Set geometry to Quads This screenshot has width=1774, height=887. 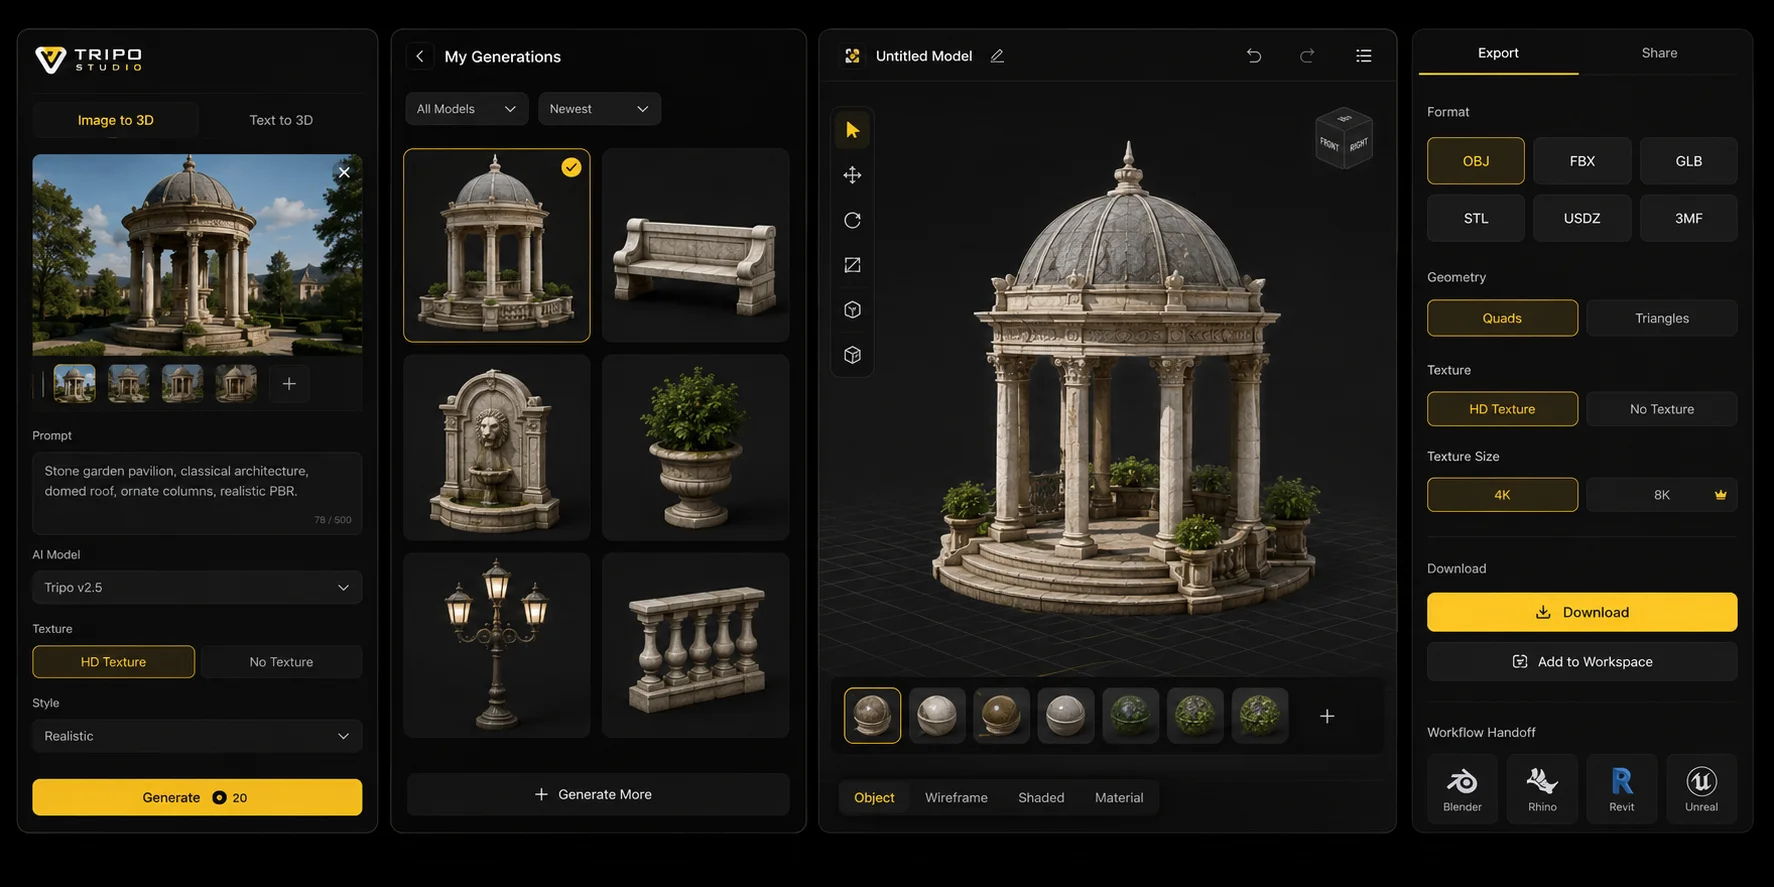[x=1502, y=318]
